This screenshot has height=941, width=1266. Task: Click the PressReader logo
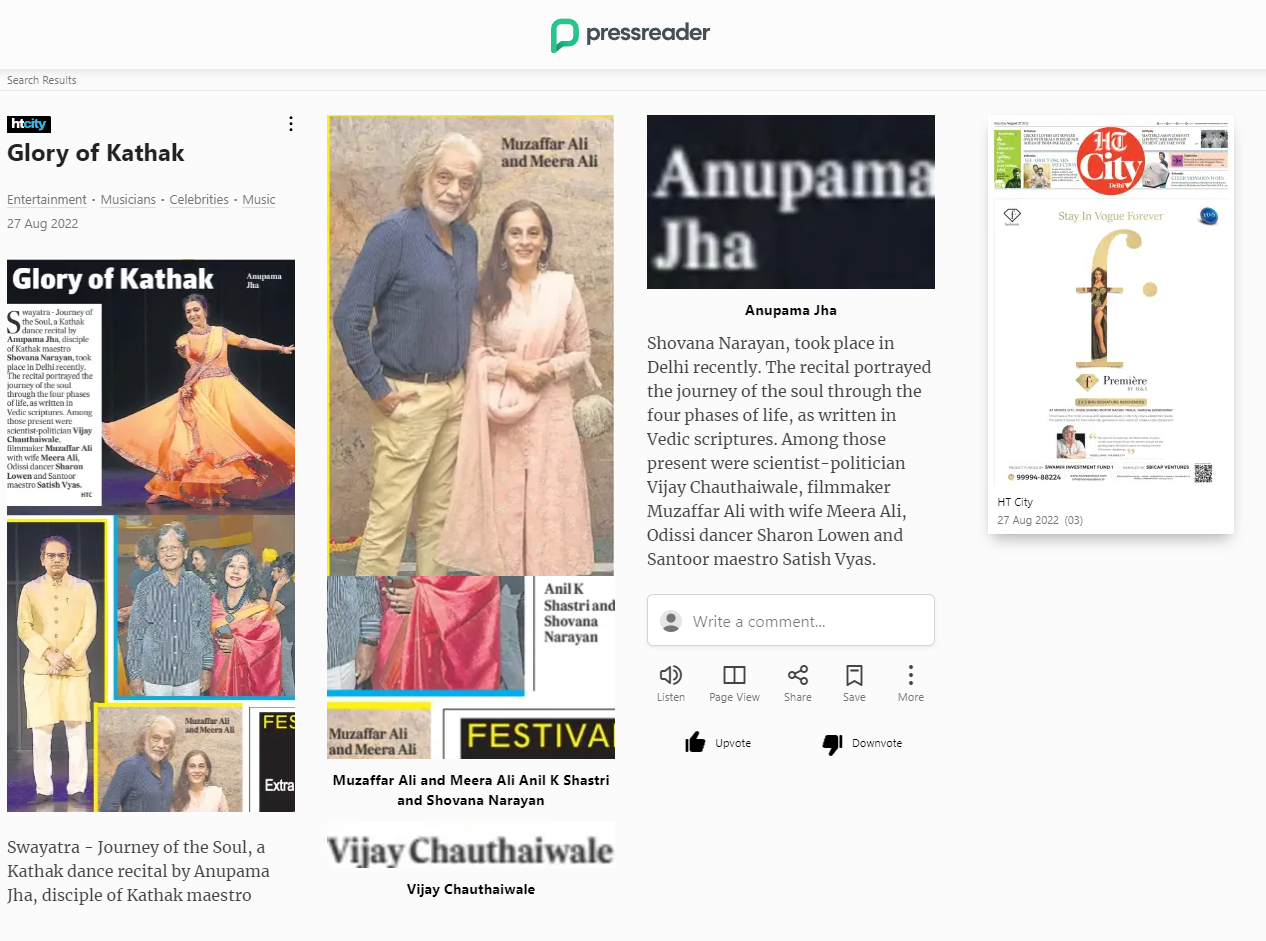[x=631, y=35]
